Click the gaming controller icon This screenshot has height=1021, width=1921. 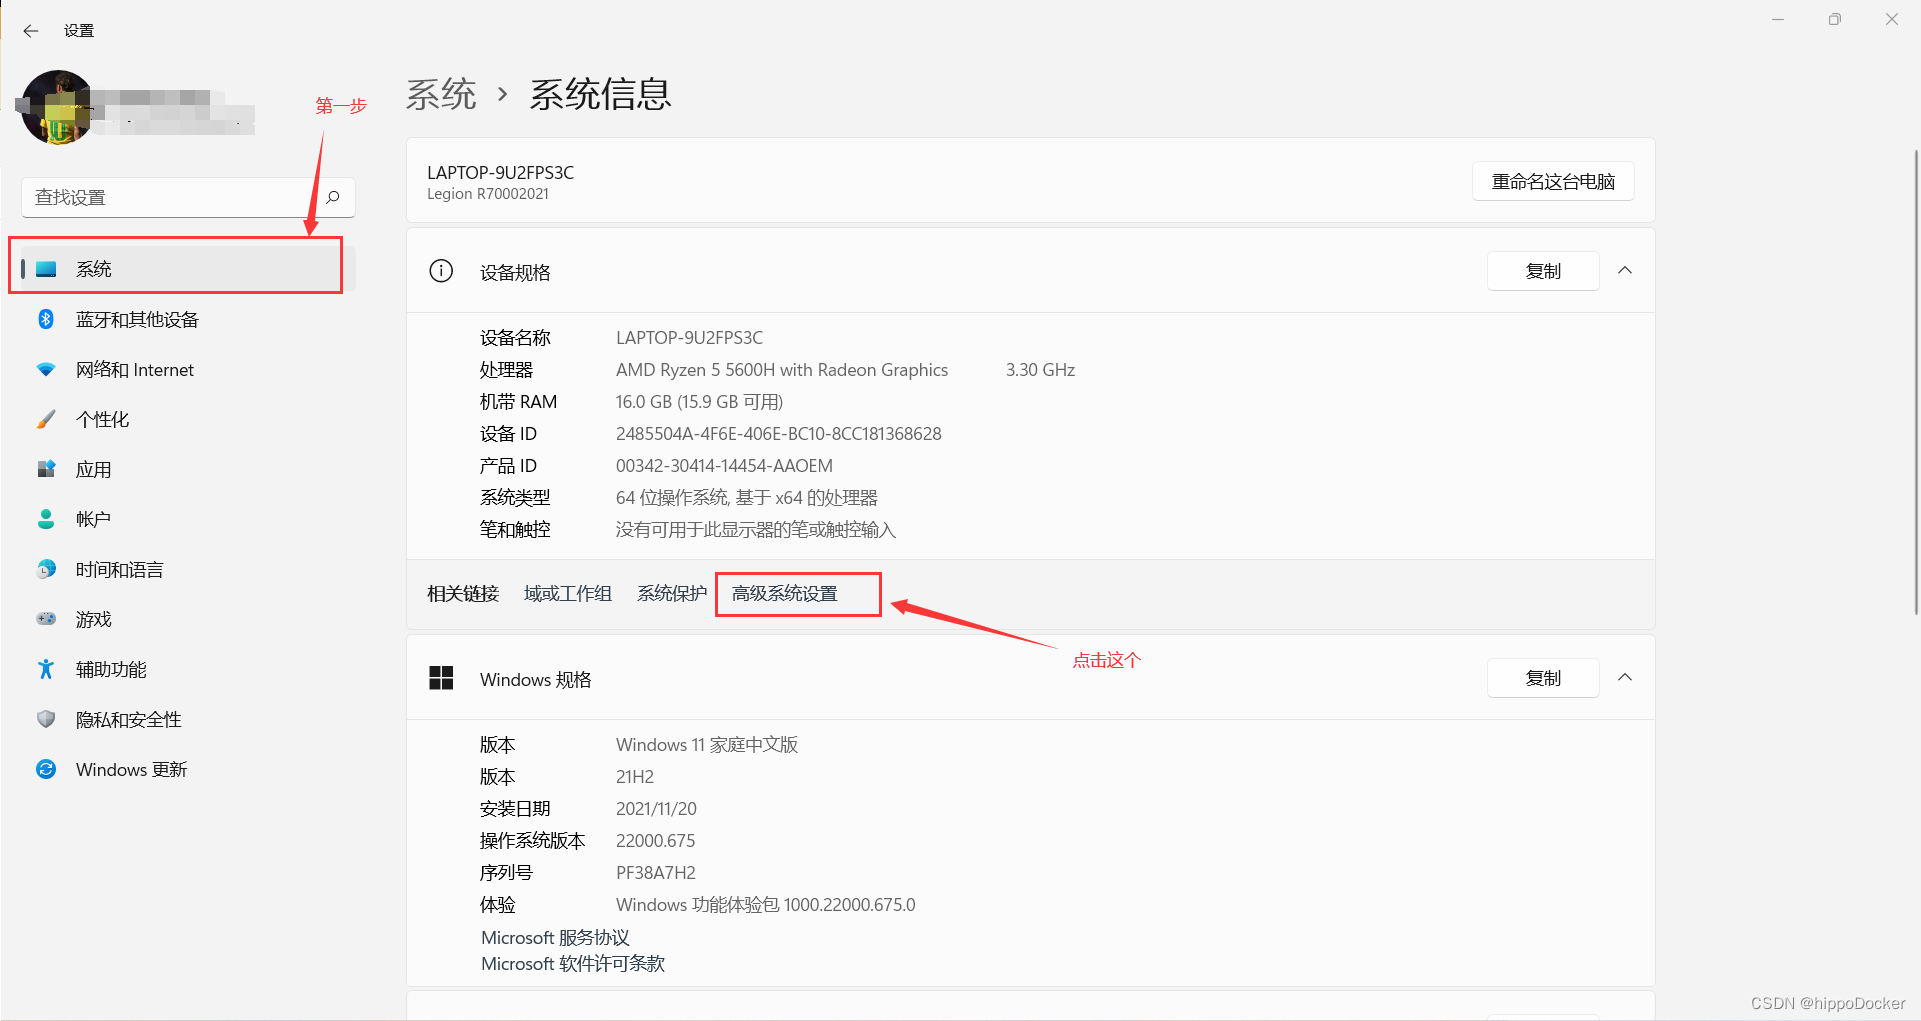pos(46,619)
